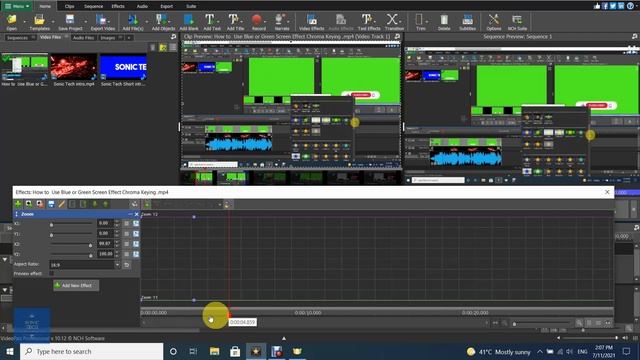Screen dimensions: 640x360
Task: Click the Transition toolbar icon
Action: coord(392,20)
